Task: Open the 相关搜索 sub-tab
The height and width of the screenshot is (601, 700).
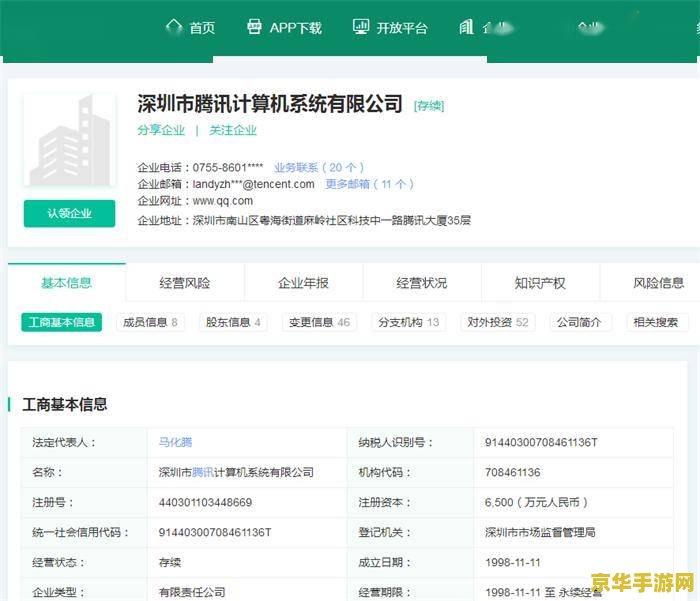Action: (656, 322)
